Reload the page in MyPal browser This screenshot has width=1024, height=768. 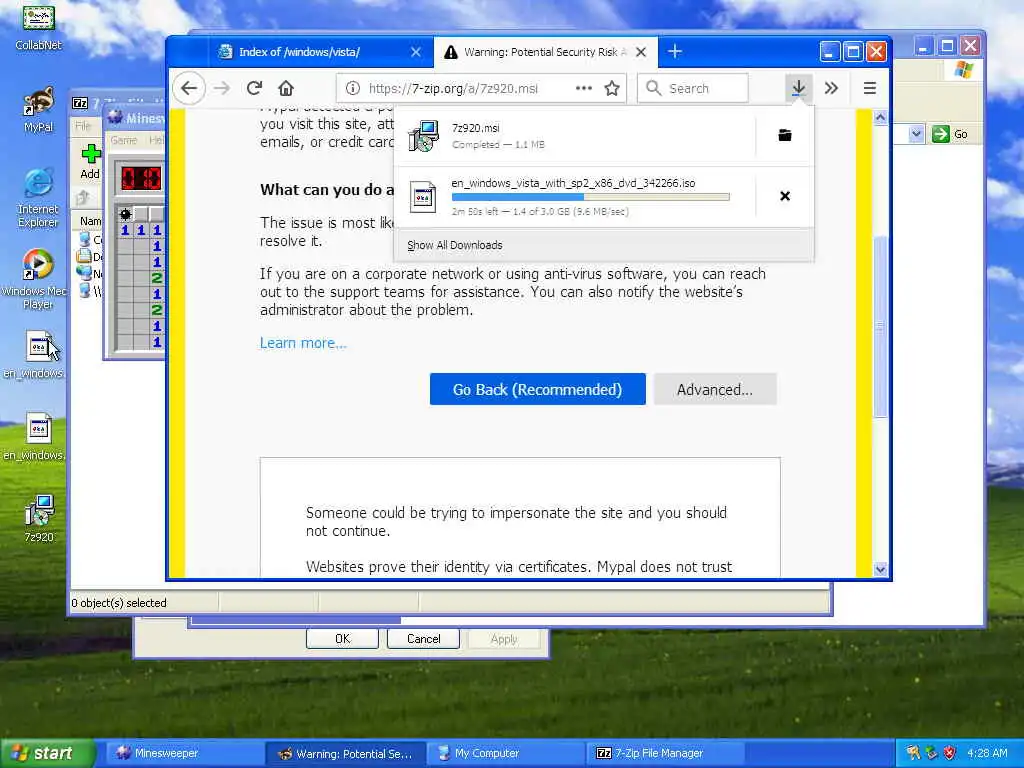254,88
